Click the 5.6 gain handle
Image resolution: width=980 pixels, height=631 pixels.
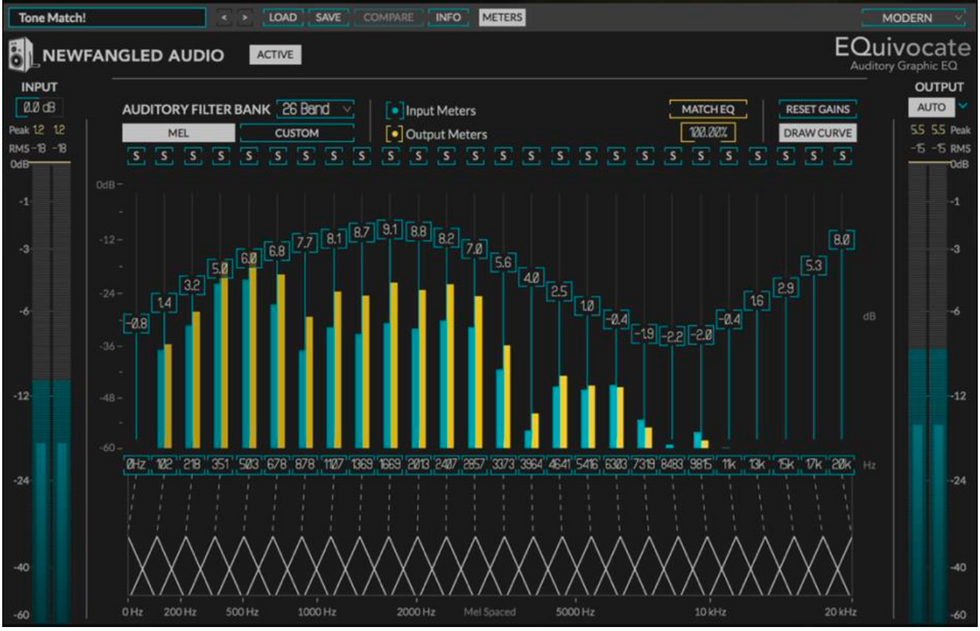click(503, 262)
